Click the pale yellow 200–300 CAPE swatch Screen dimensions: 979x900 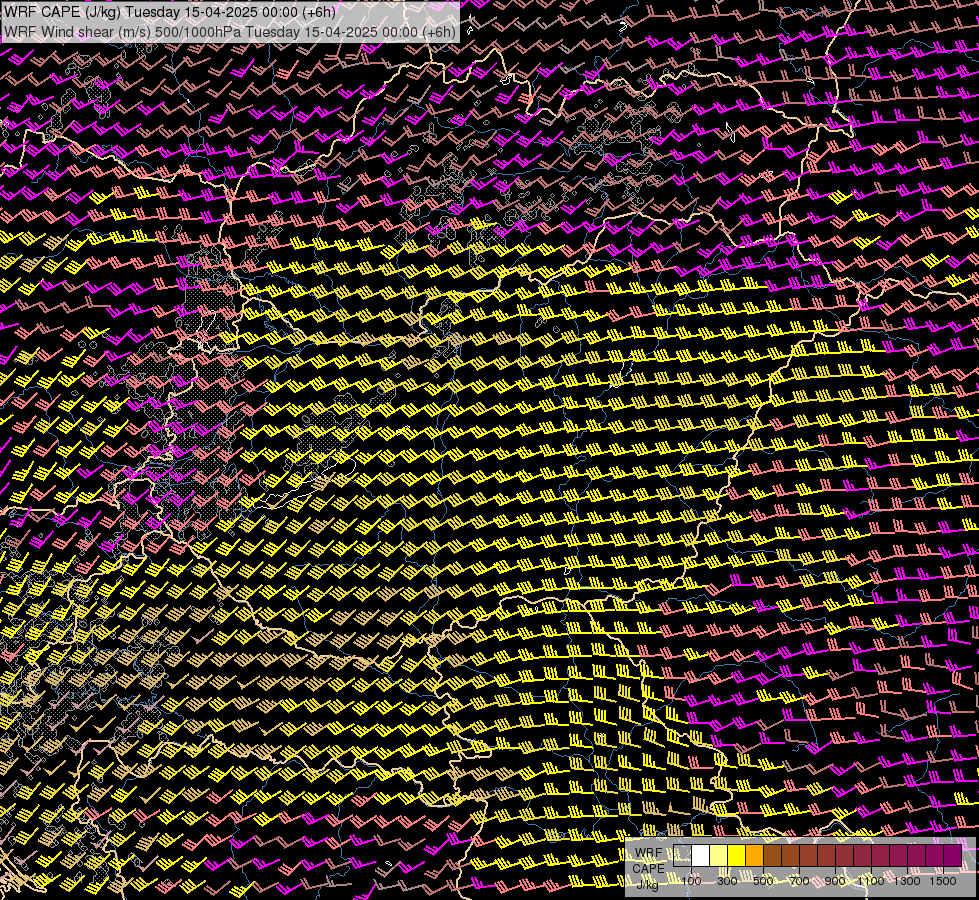[719, 856]
